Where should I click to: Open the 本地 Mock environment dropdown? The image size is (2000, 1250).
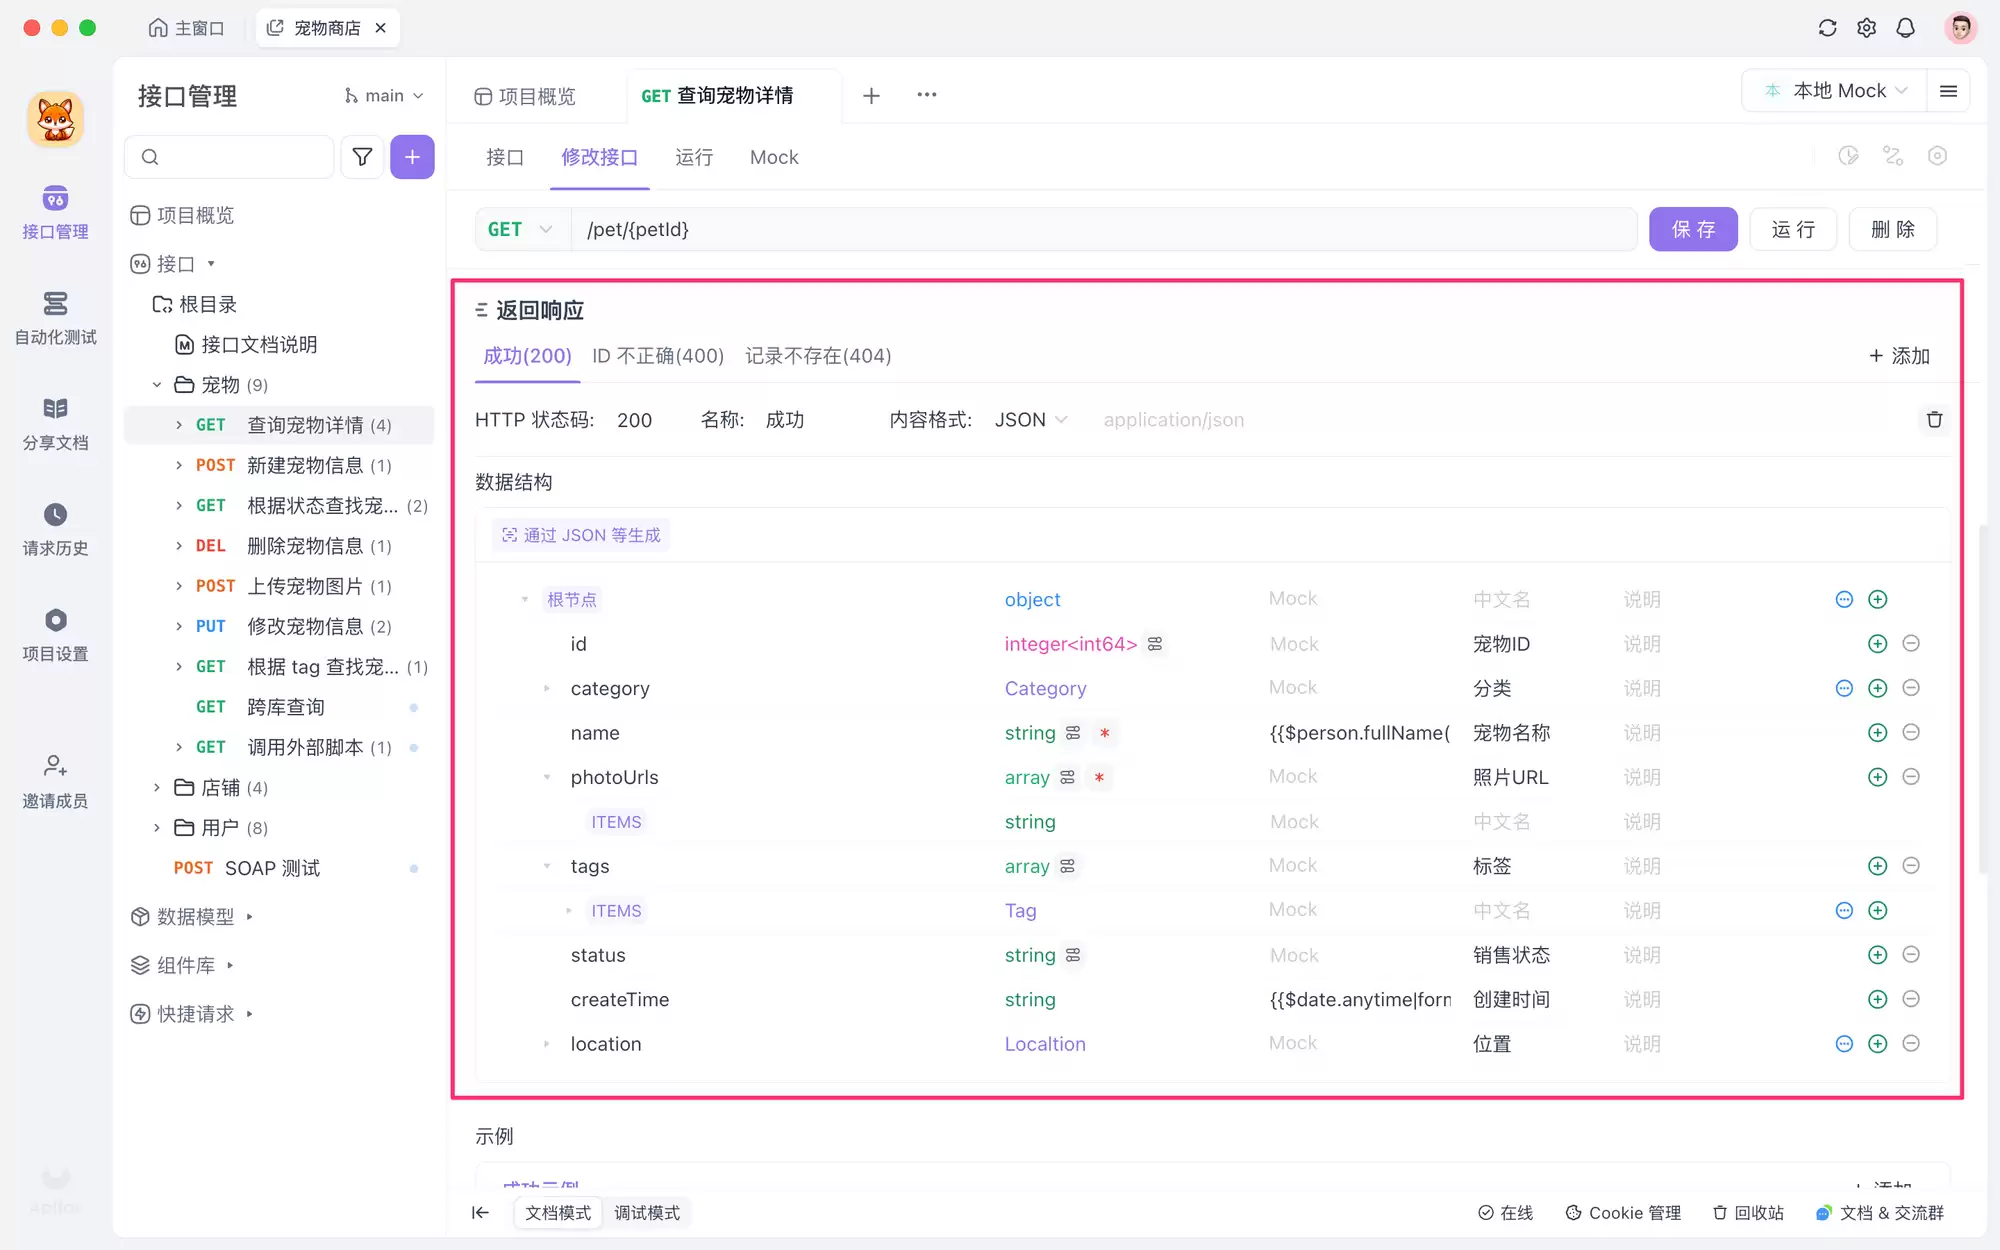click(1836, 91)
